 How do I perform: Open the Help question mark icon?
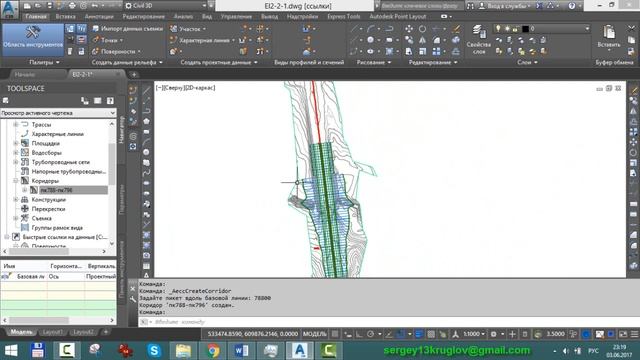click(571, 6)
